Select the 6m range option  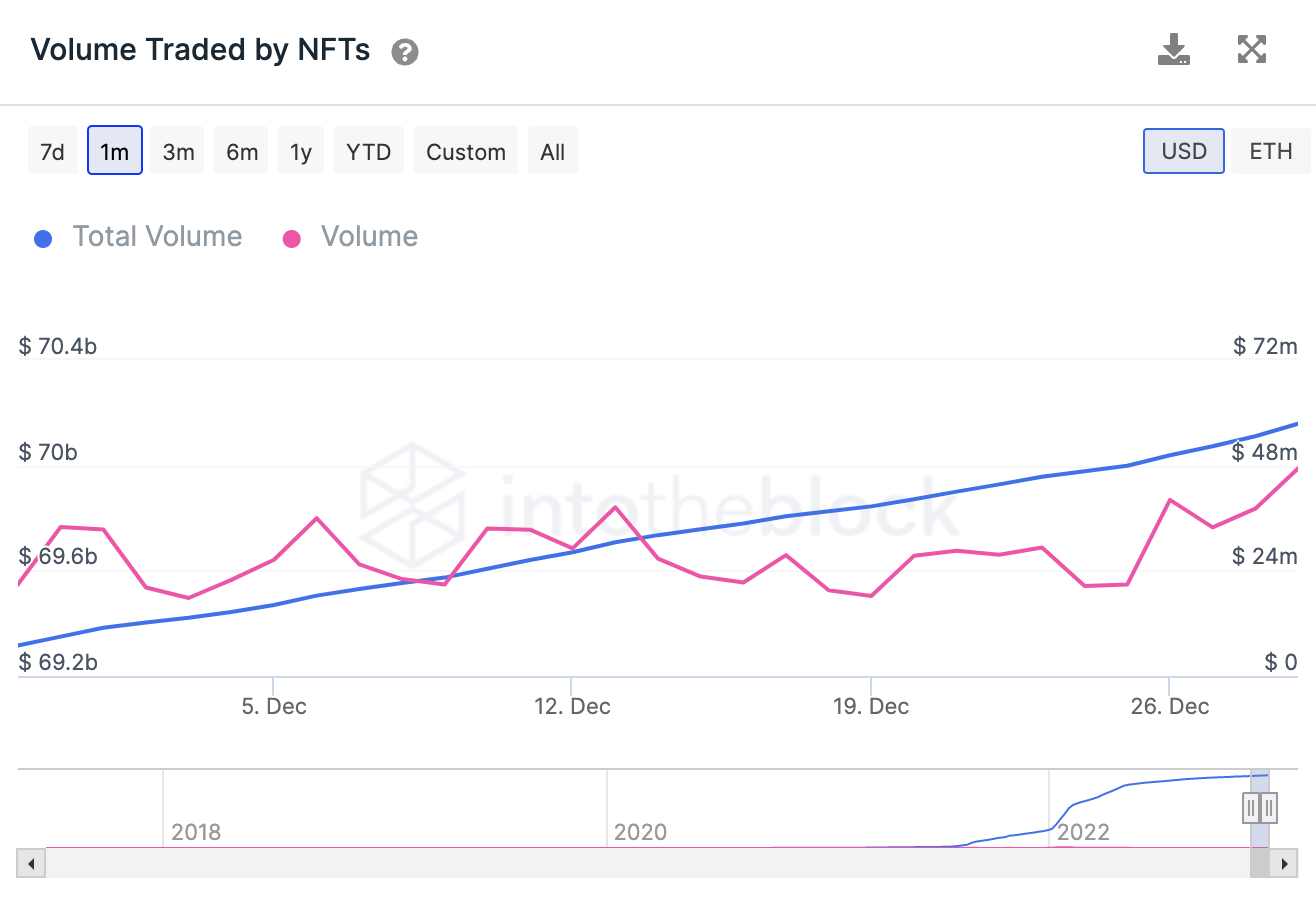point(240,150)
